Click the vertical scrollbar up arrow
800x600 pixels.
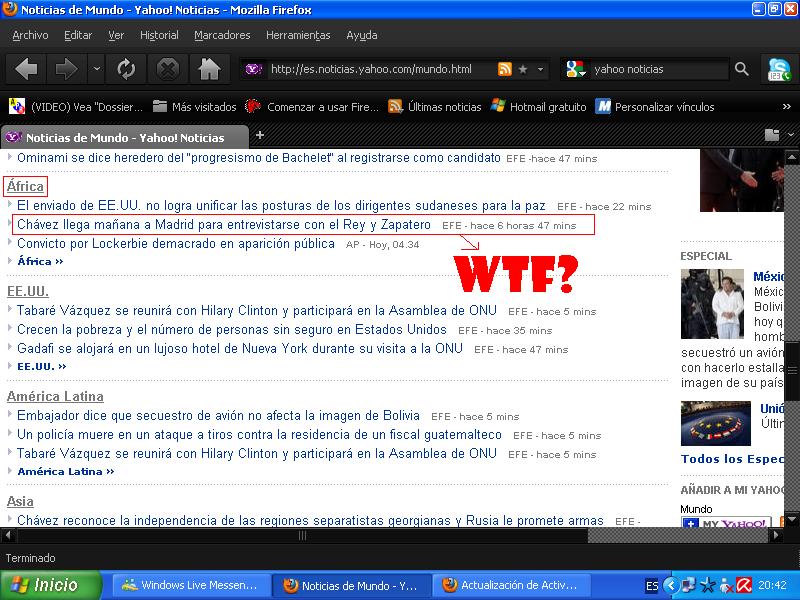click(792, 157)
